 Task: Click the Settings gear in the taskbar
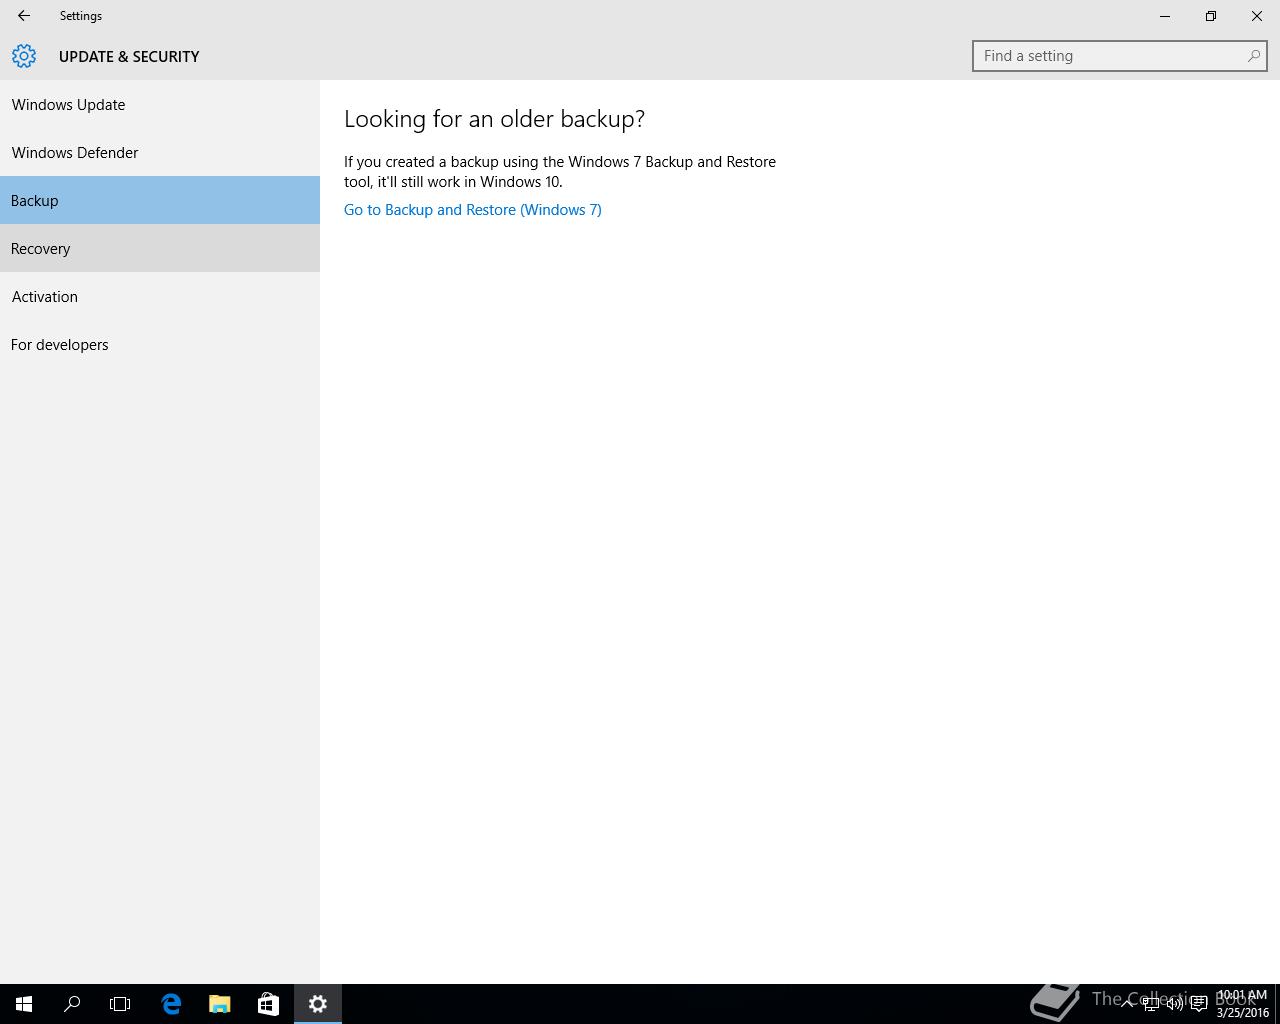click(318, 1004)
